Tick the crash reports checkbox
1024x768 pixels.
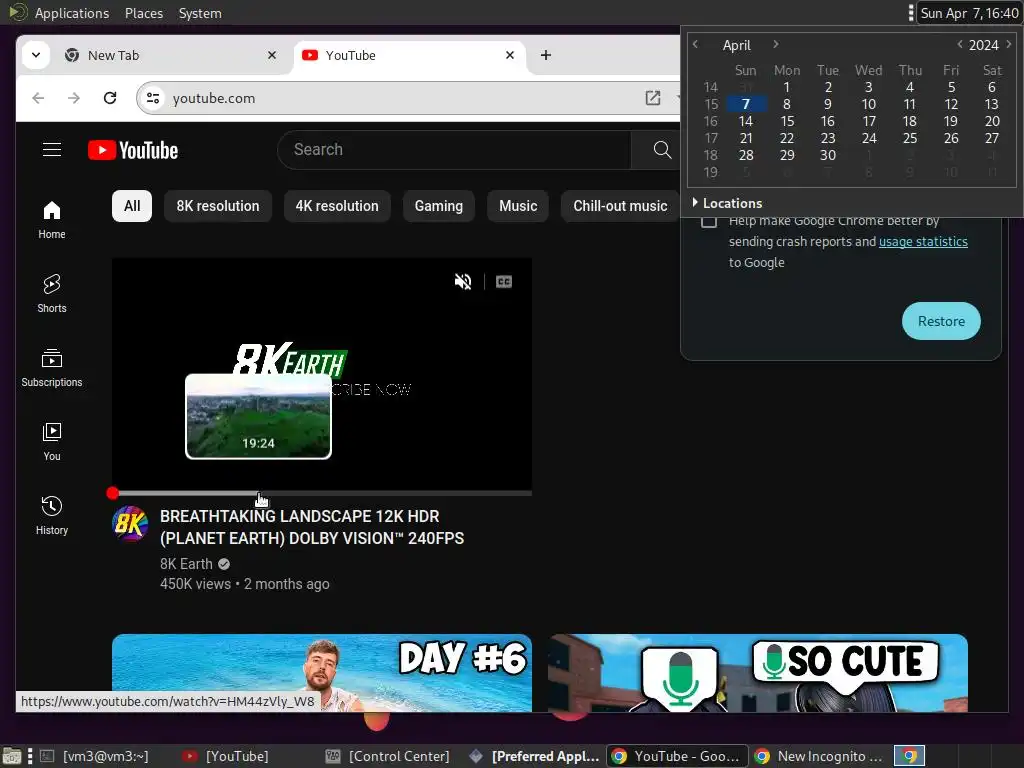709,221
